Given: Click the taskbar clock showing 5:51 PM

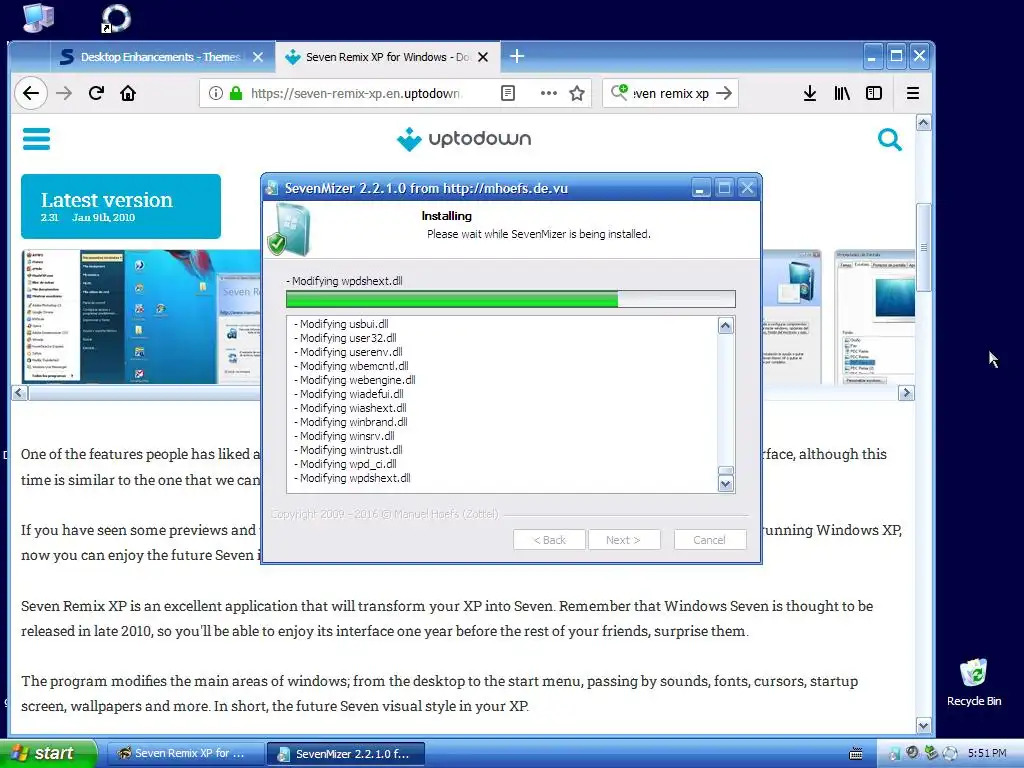Looking at the screenshot, I should pos(987,754).
